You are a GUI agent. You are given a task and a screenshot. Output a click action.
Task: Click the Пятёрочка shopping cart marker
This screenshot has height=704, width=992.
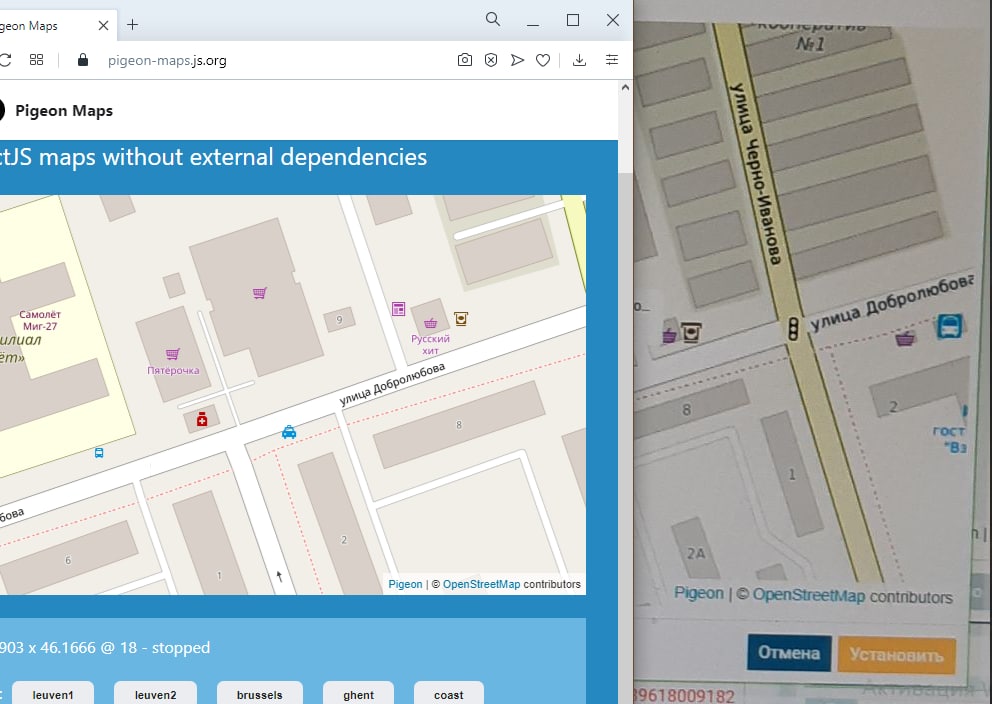(x=173, y=354)
